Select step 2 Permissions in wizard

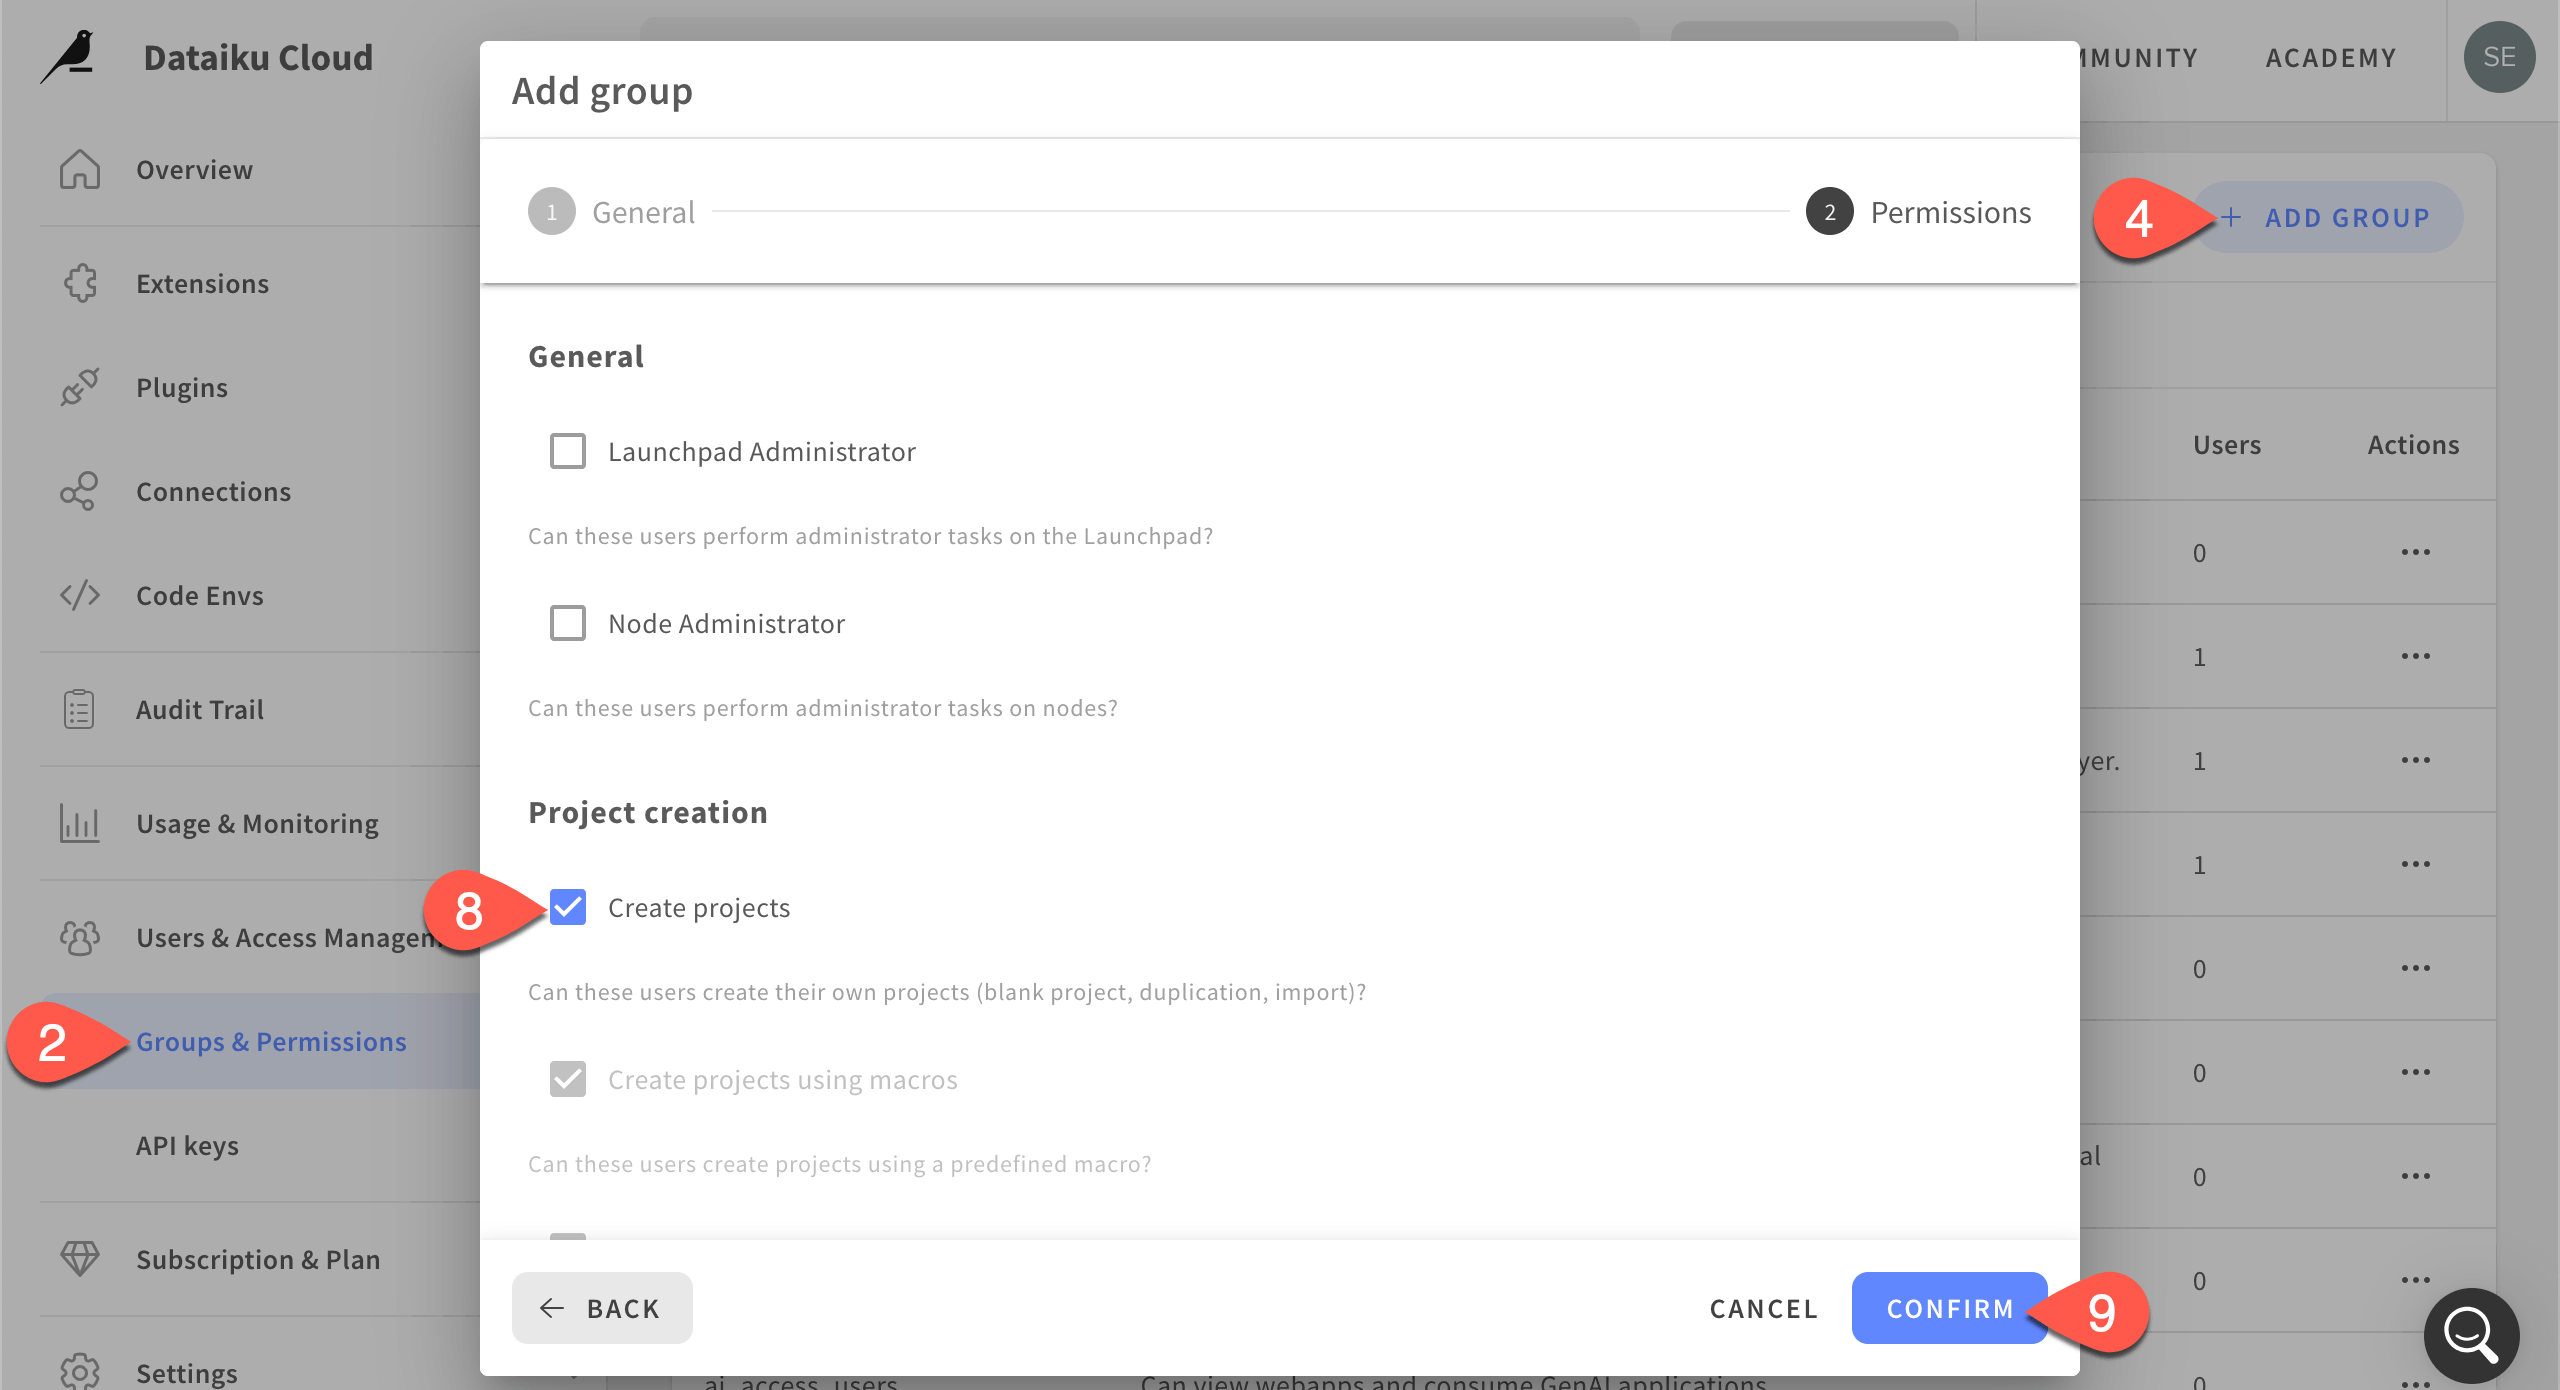click(x=1919, y=212)
